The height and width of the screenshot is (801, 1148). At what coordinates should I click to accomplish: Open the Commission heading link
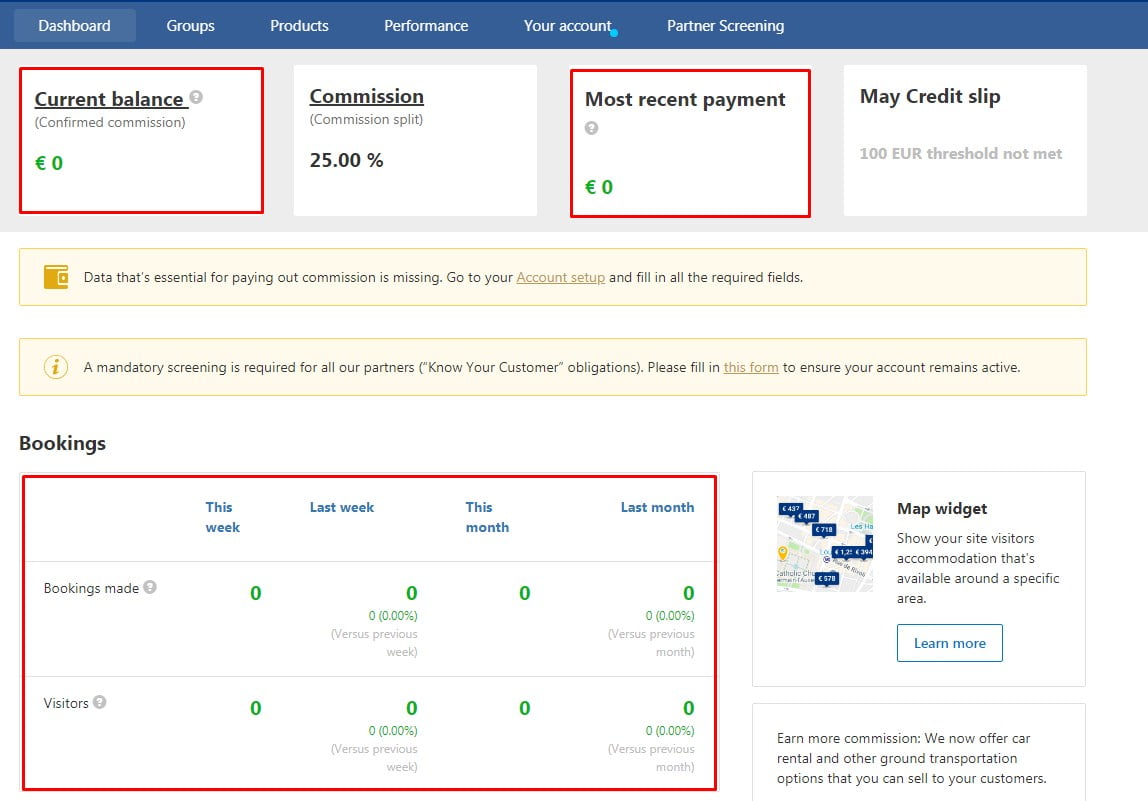point(366,96)
